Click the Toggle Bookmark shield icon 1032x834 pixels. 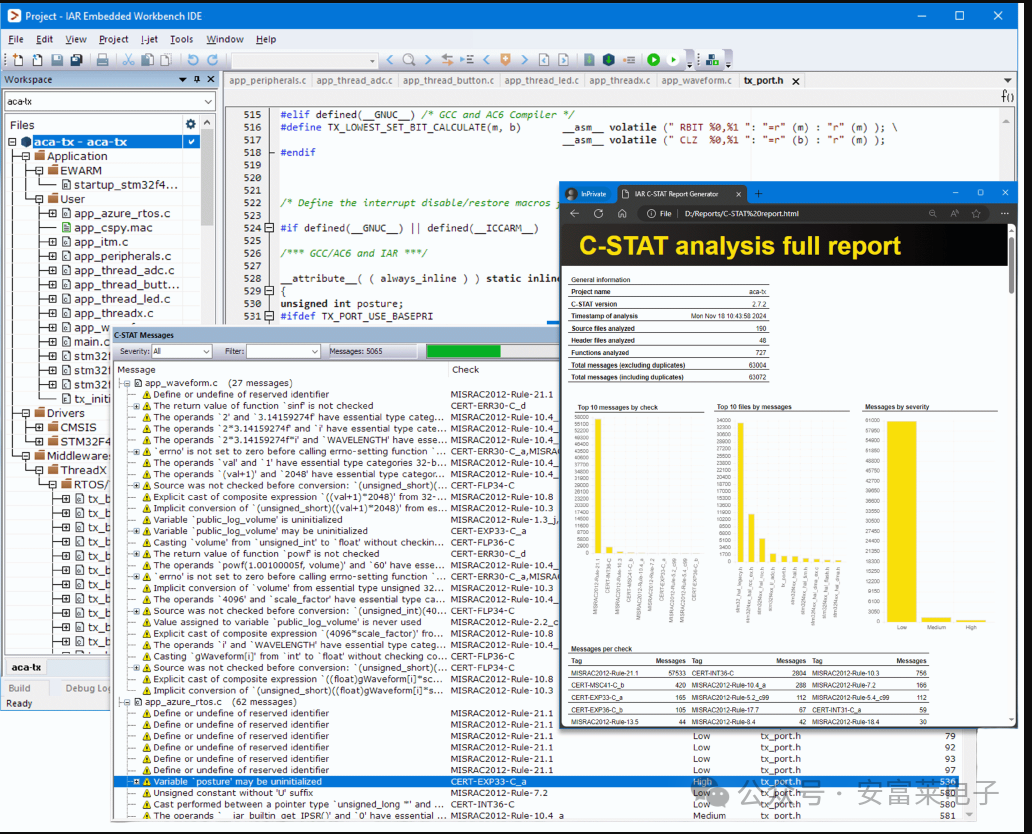pos(505,60)
